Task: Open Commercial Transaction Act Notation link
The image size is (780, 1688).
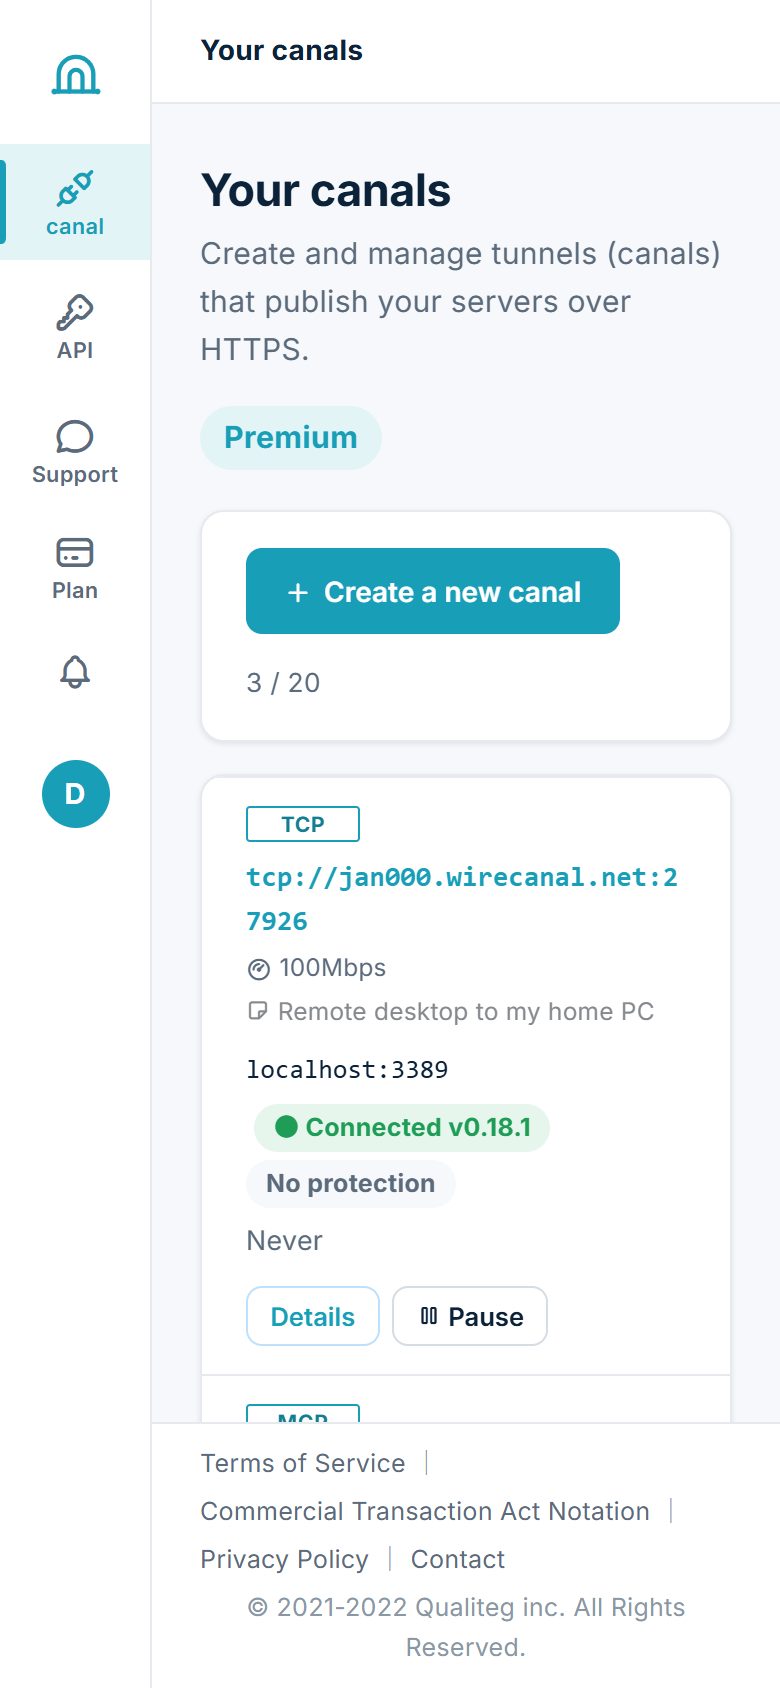Action: pyautogui.click(x=425, y=1511)
